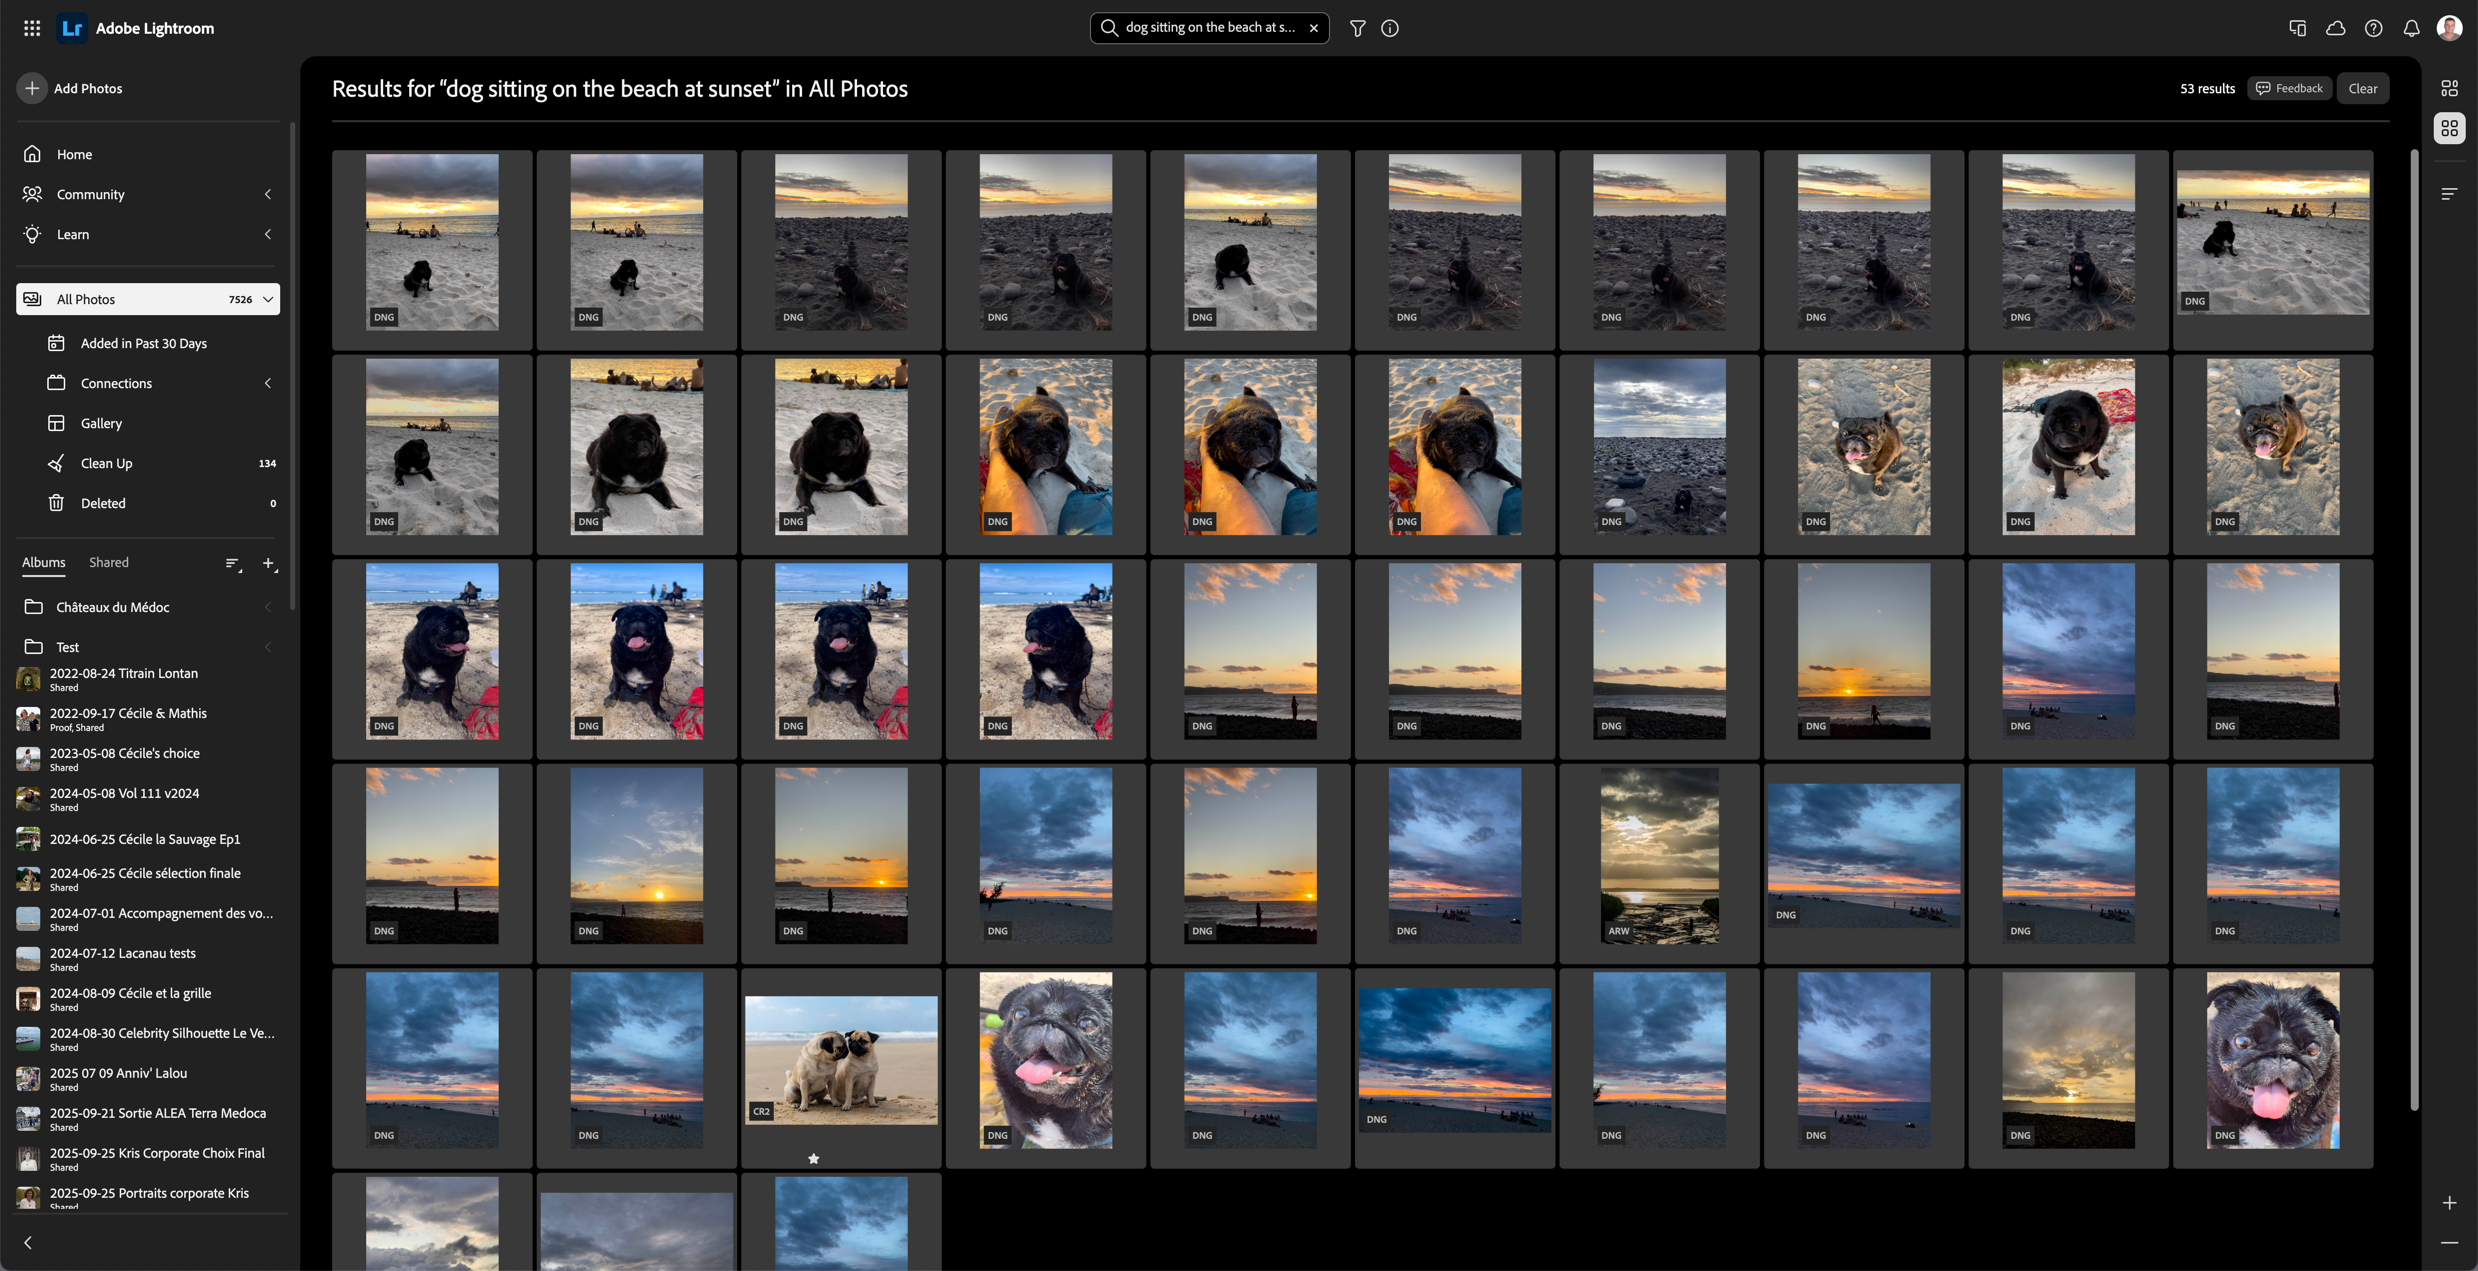Click the Clear button
Screen dimensions: 2478x1271
2362,88
